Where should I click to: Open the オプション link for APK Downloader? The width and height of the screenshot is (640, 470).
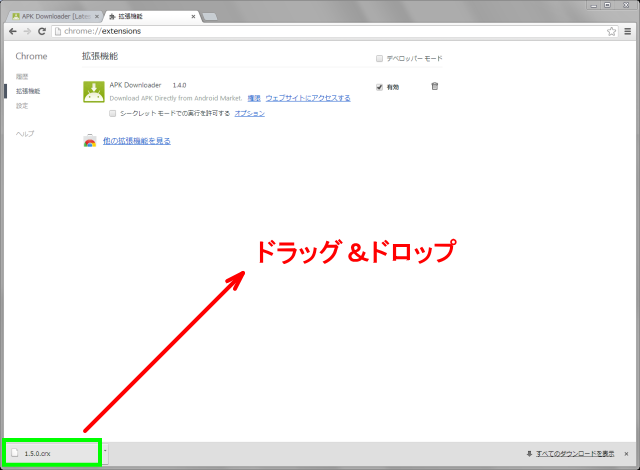(249, 114)
